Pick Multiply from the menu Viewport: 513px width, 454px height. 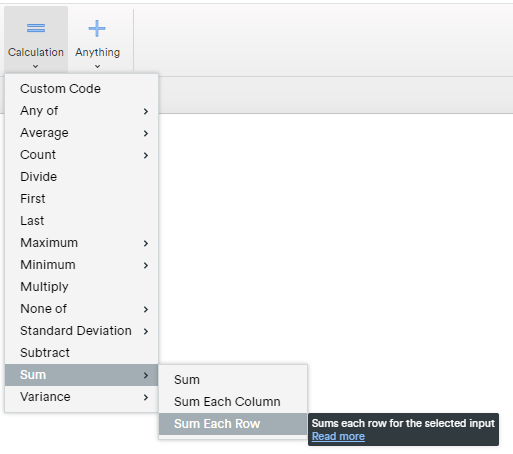pyautogui.click(x=81, y=287)
